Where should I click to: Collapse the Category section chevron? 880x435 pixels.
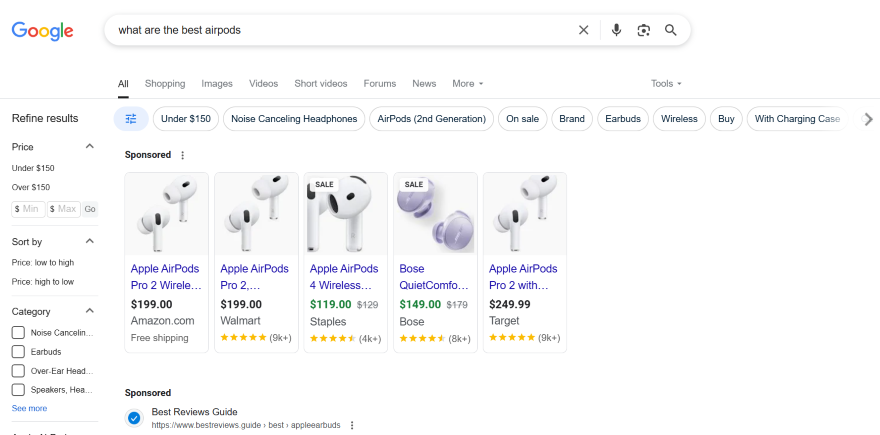tap(89, 311)
